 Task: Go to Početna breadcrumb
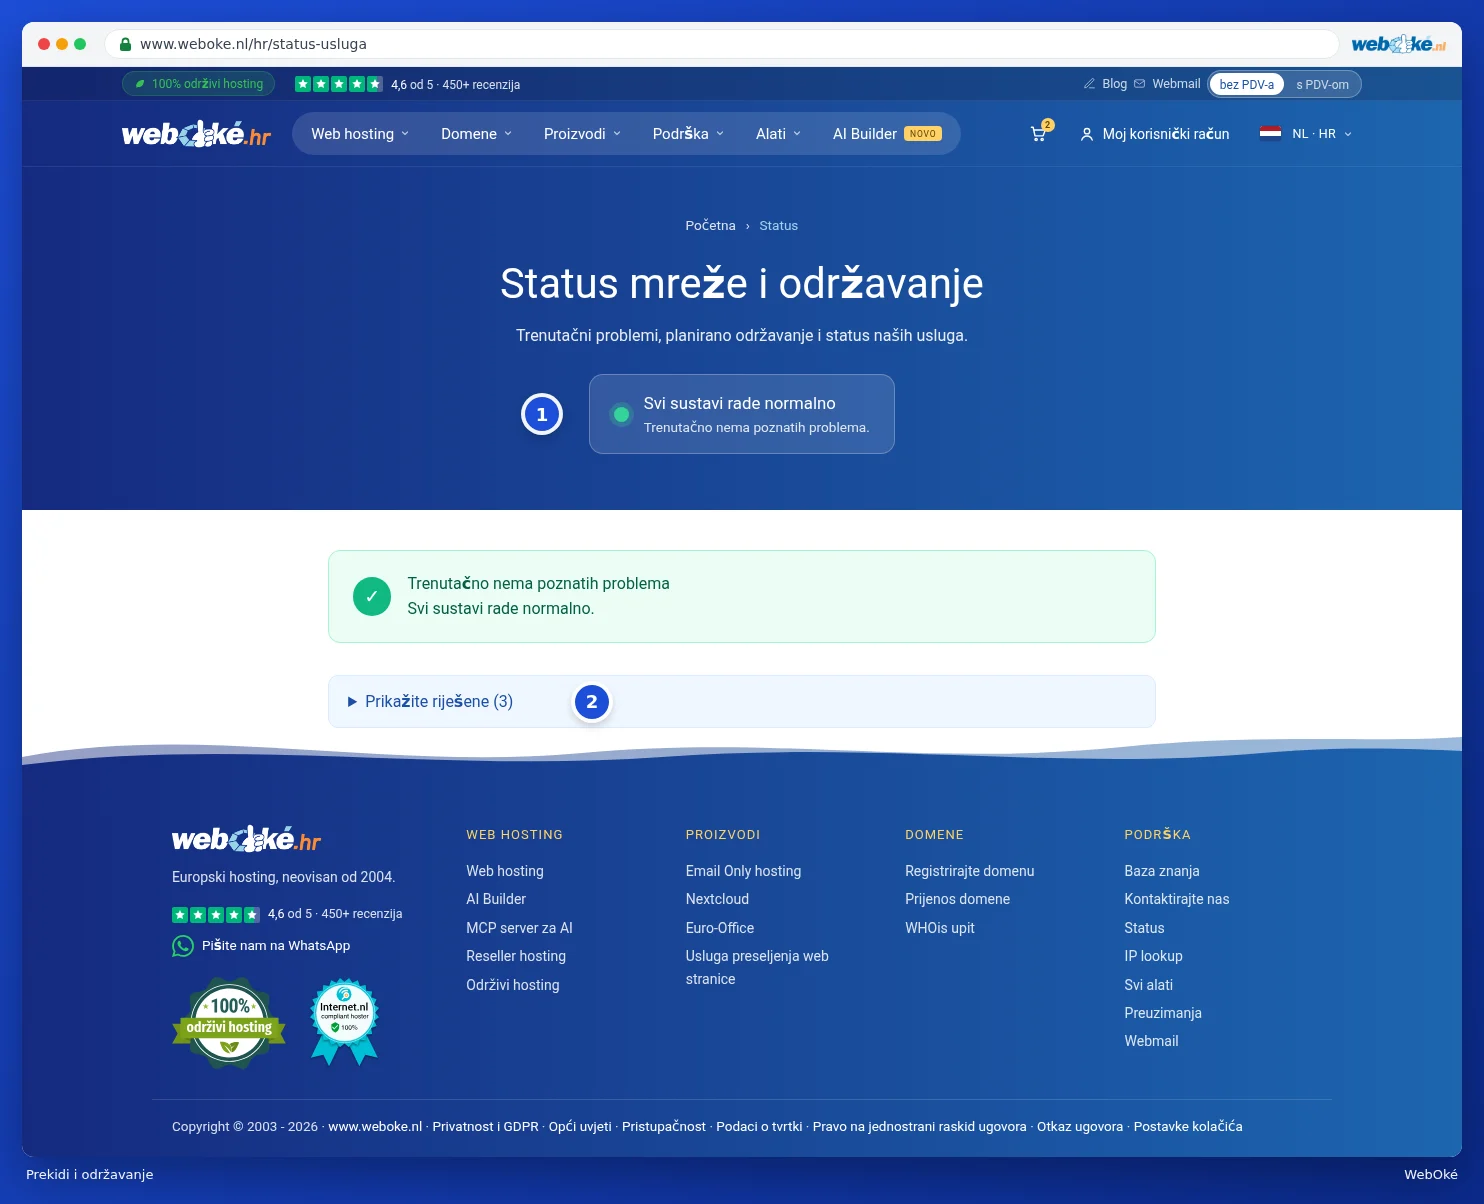(x=710, y=226)
